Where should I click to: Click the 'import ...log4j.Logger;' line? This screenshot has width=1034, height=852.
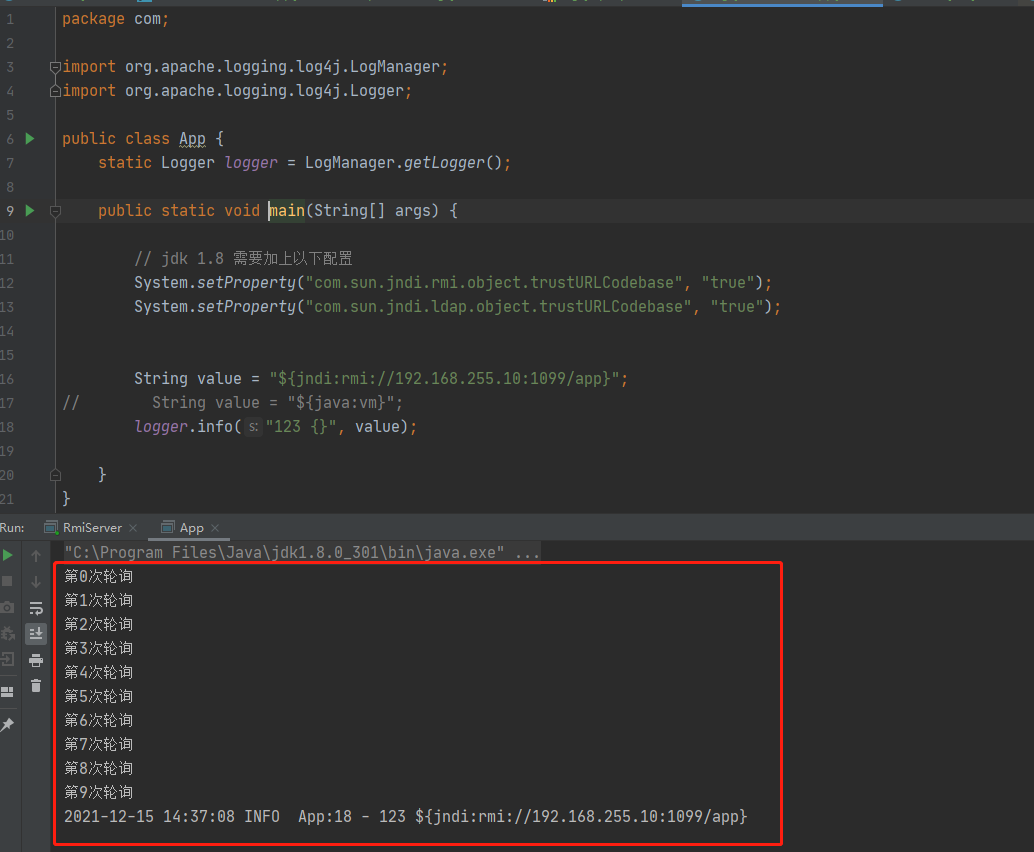click(237, 91)
